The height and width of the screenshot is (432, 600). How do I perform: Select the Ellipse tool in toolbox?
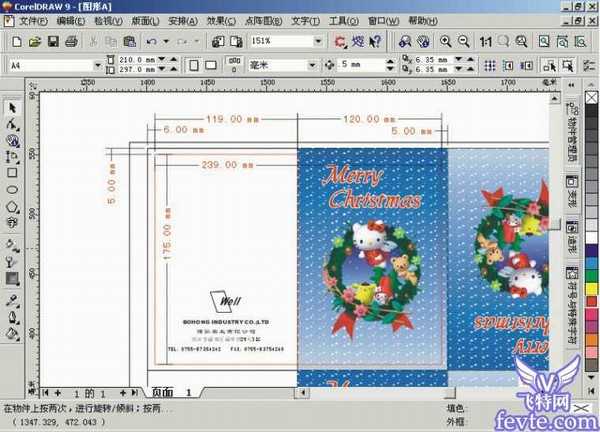point(12,190)
